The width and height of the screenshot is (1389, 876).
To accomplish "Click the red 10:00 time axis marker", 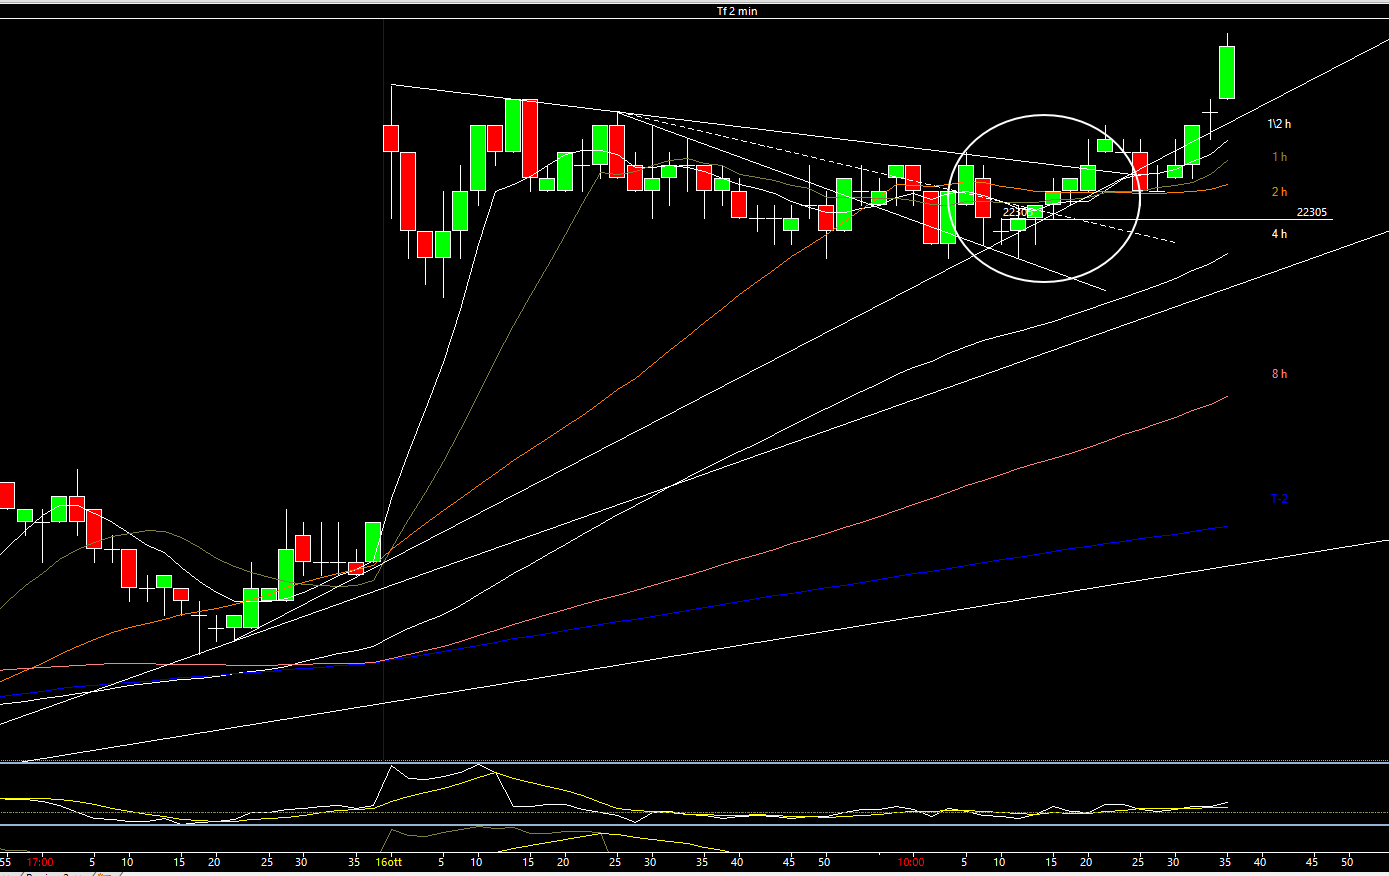I will 911,861.
